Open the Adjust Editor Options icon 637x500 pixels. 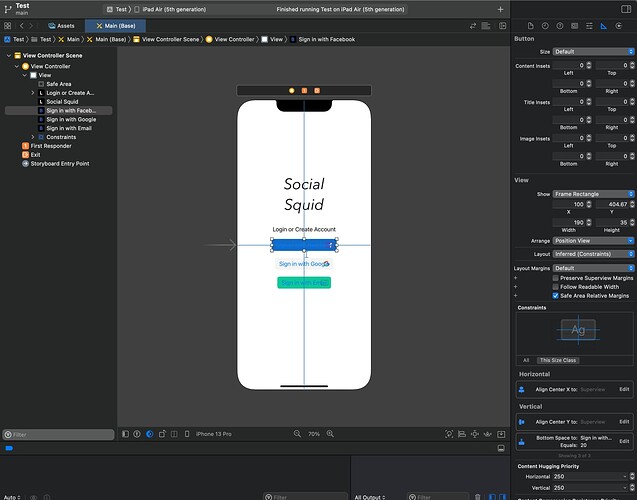(x=486, y=26)
